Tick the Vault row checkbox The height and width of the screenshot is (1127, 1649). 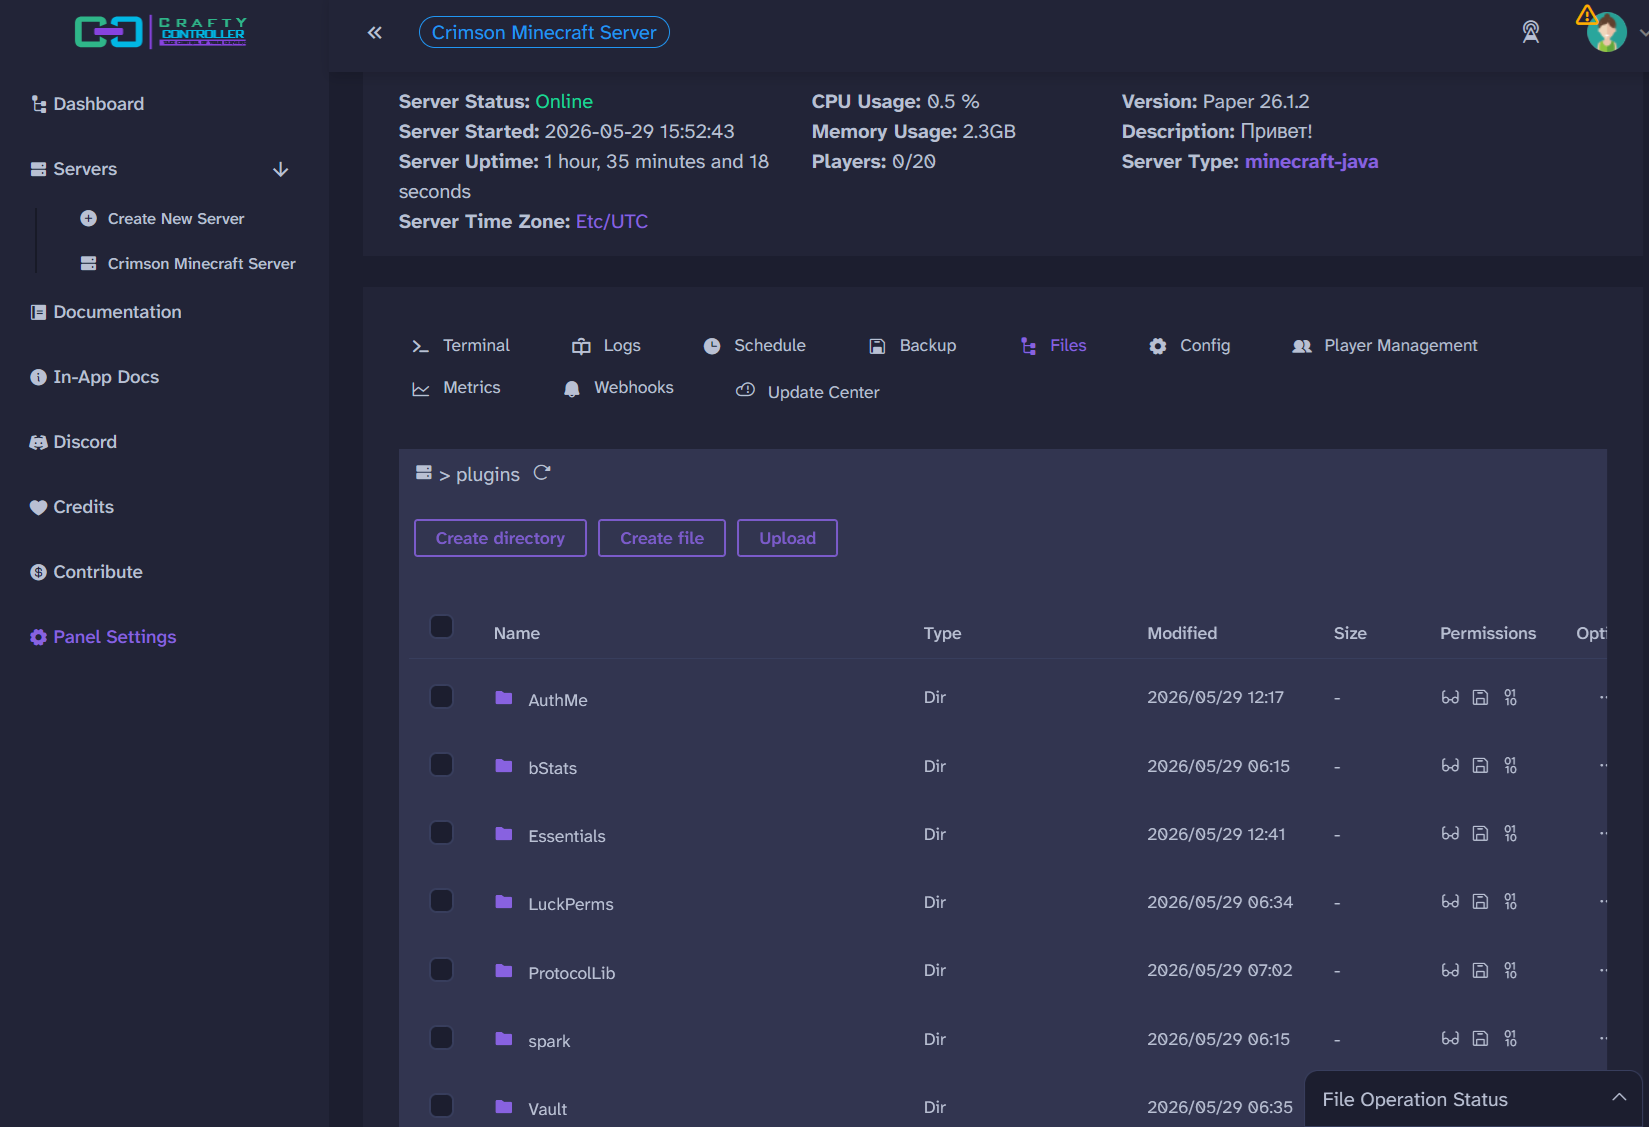click(441, 1105)
